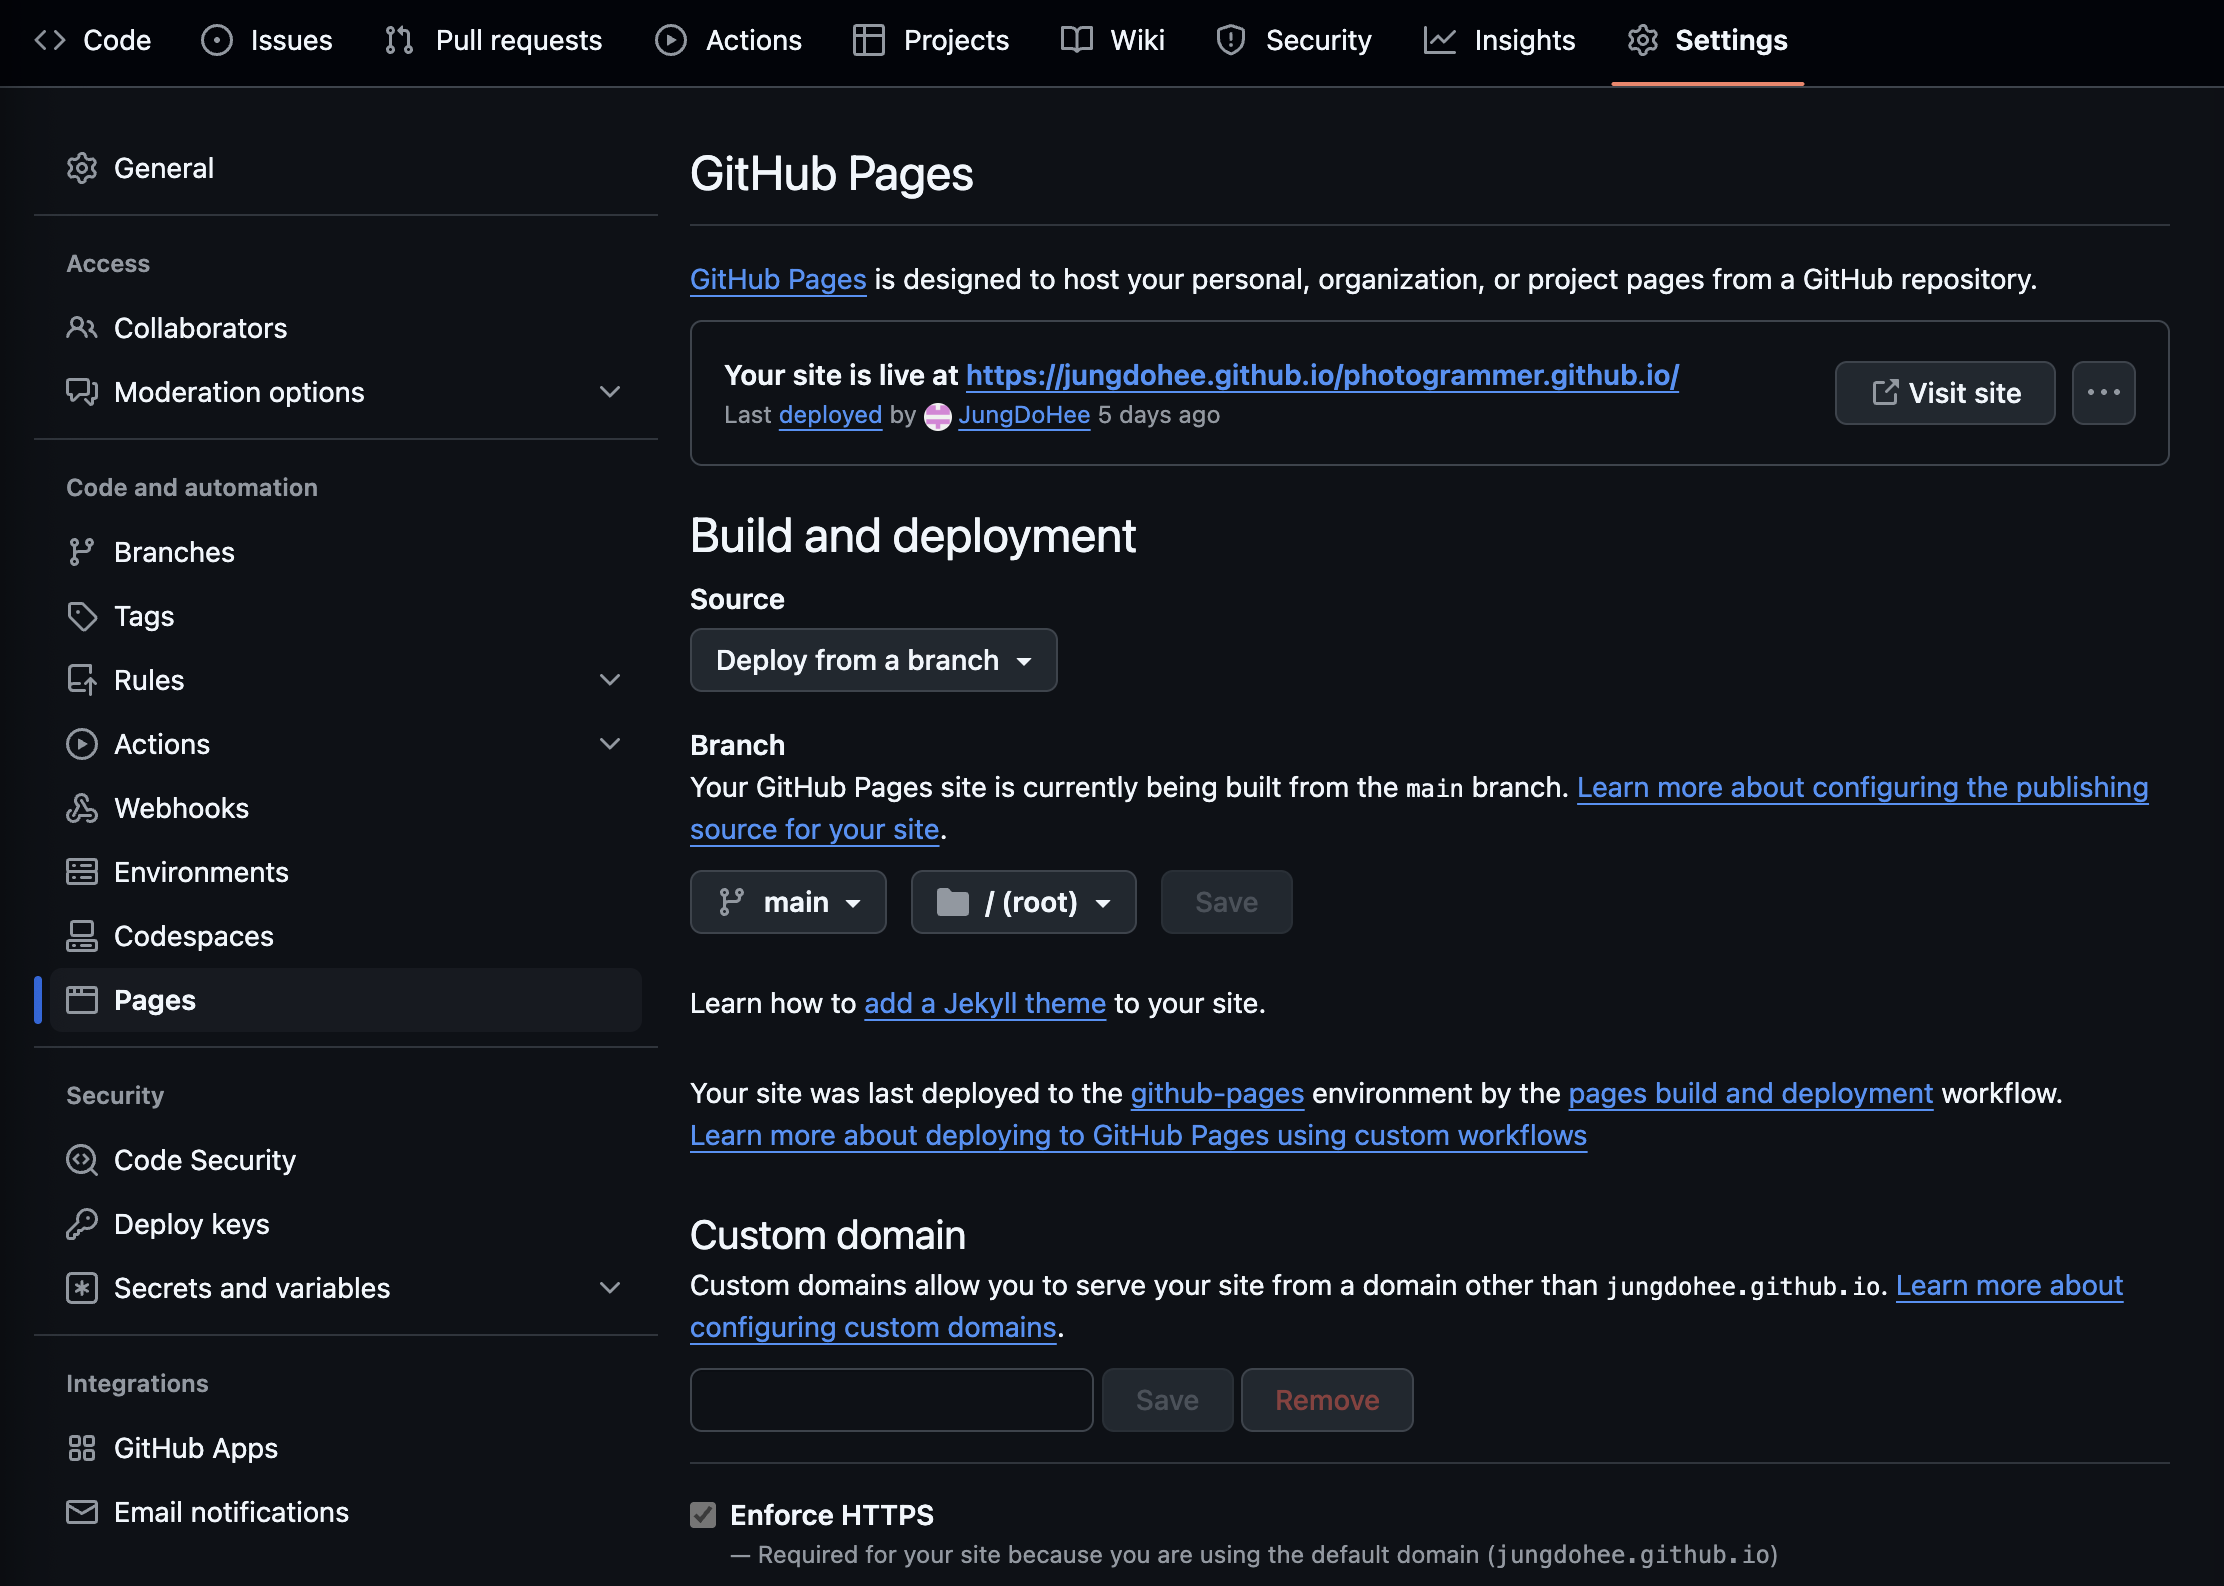
Task: Open the pages build and deployment link
Action: coord(1750,1093)
